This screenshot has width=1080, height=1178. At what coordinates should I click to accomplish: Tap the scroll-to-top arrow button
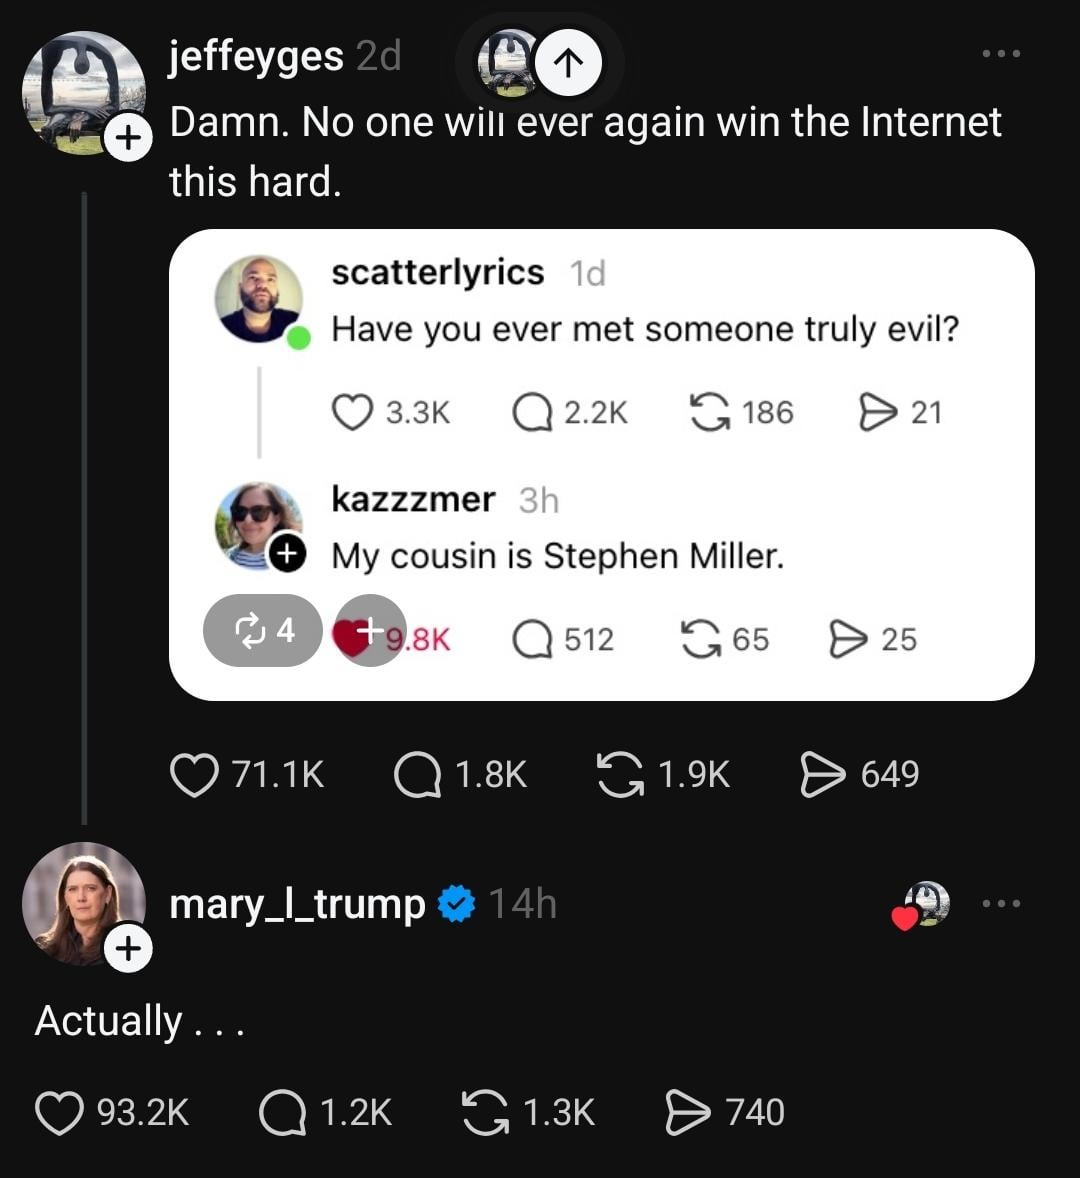click(x=569, y=63)
